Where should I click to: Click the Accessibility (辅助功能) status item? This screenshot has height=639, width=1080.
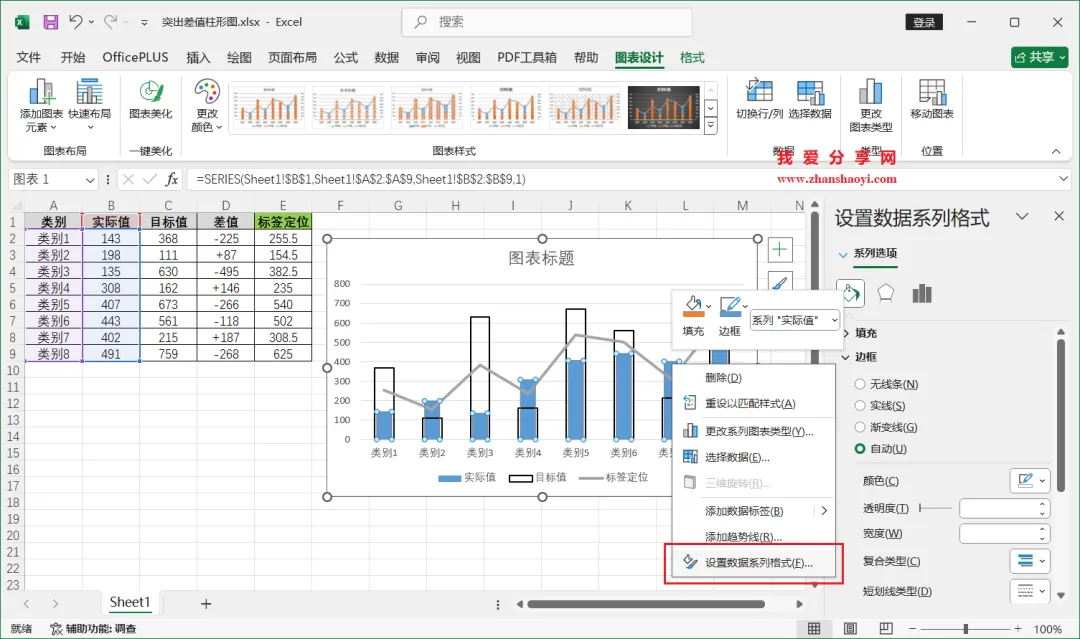93,629
